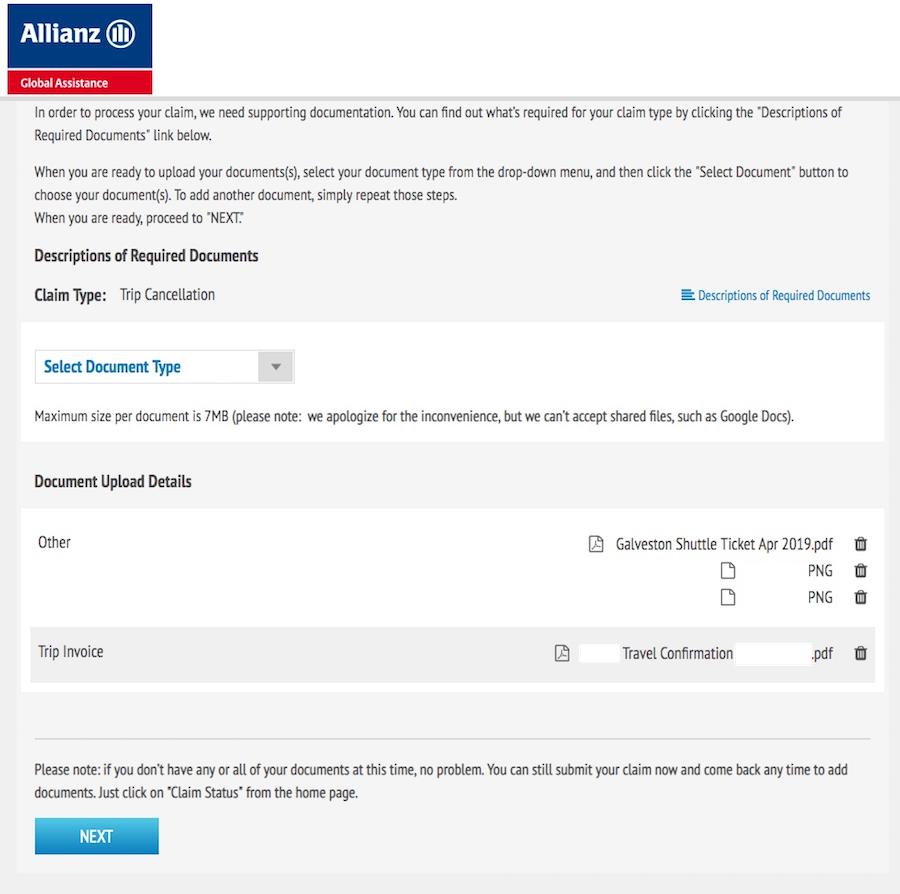Select the Trip Invoice row label
This screenshot has width=900, height=894.
(x=71, y=652)
